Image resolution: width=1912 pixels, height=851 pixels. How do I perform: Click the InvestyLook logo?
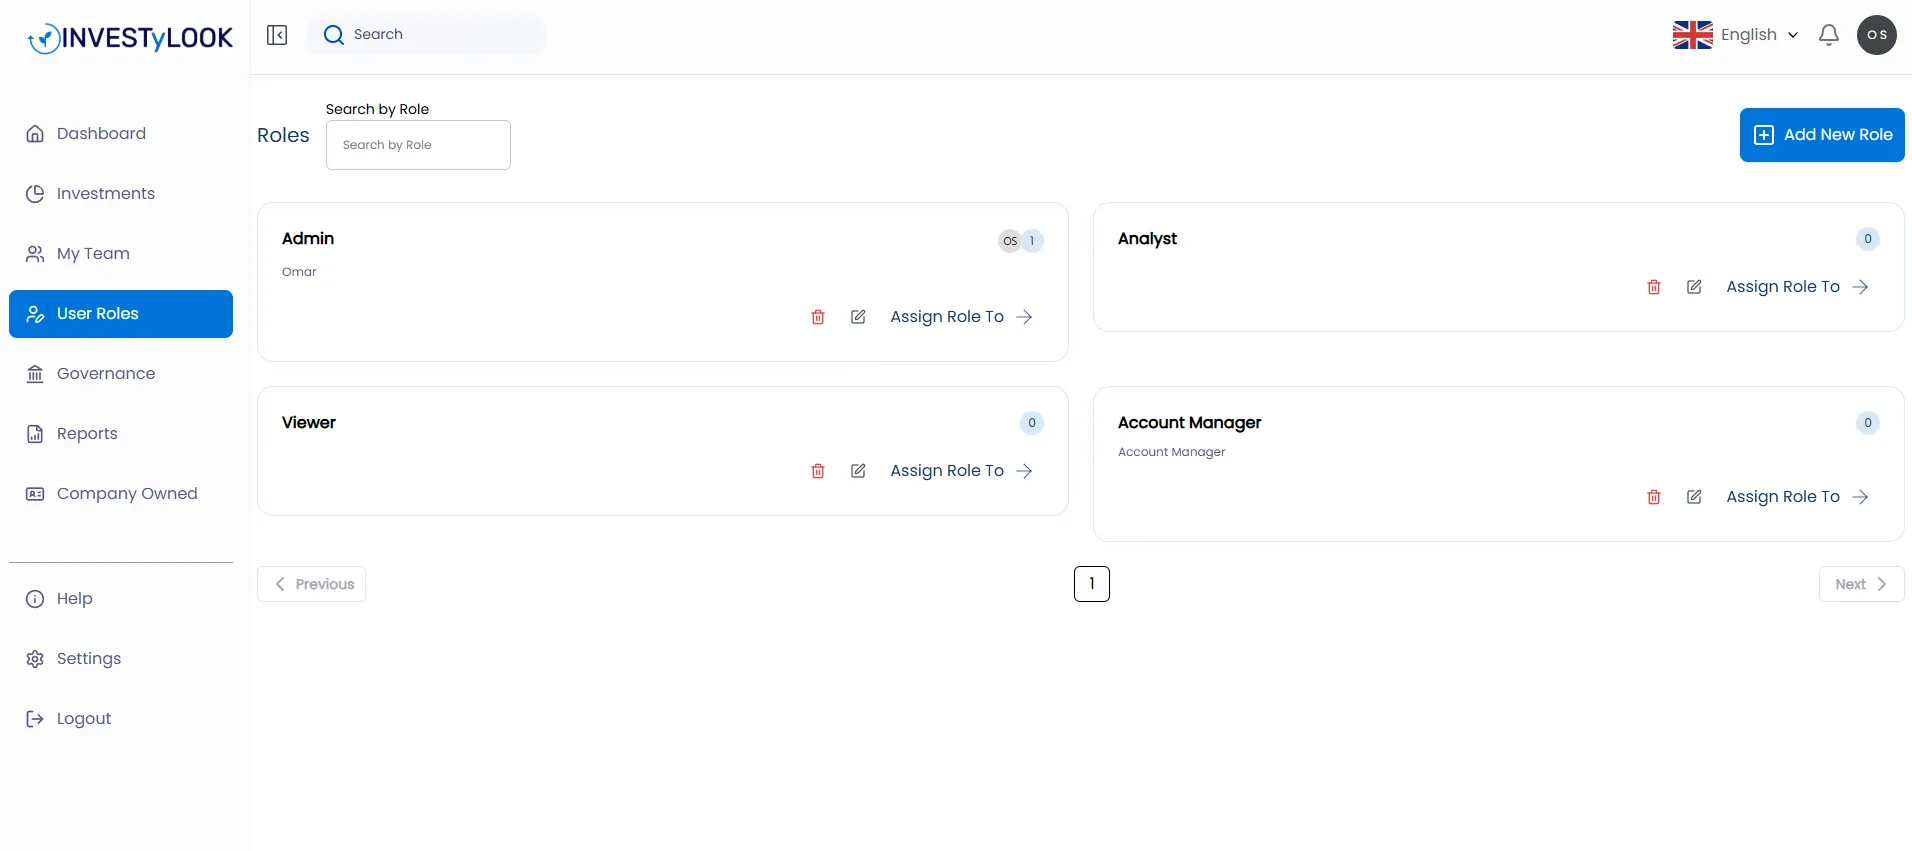(x=130, y=38)
